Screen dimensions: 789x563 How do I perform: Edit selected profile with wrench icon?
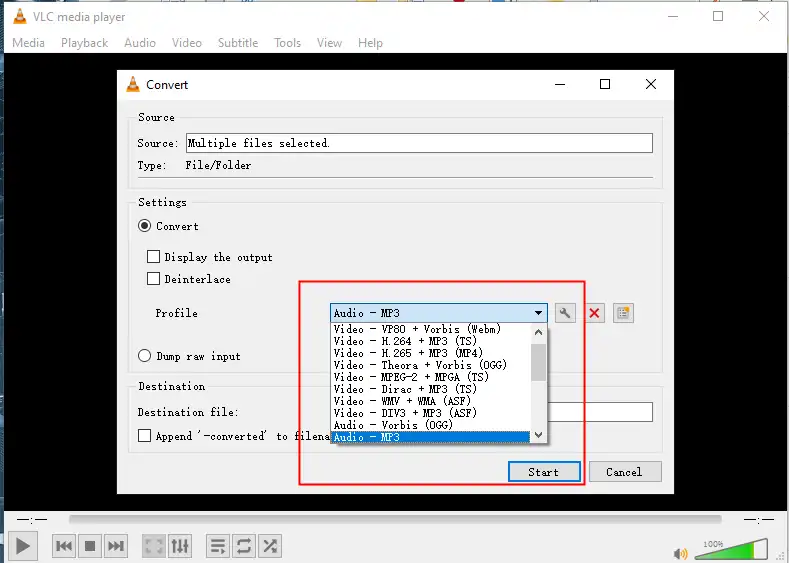click(565, 313)
